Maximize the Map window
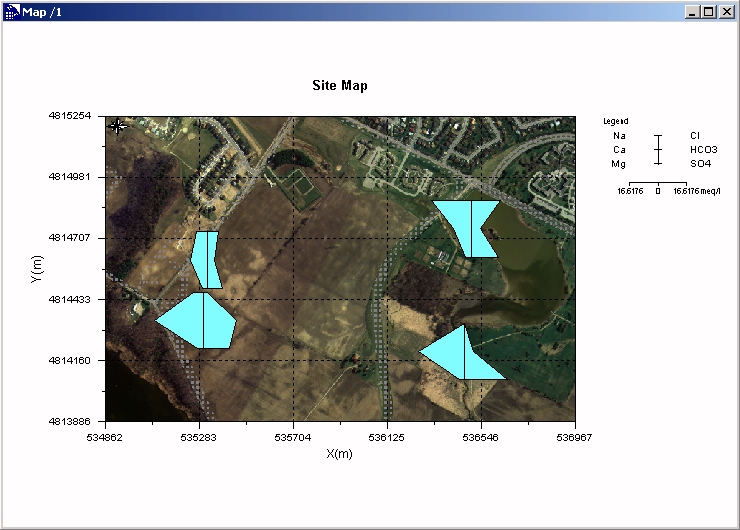The image size is (740, 530). (708, 11)
